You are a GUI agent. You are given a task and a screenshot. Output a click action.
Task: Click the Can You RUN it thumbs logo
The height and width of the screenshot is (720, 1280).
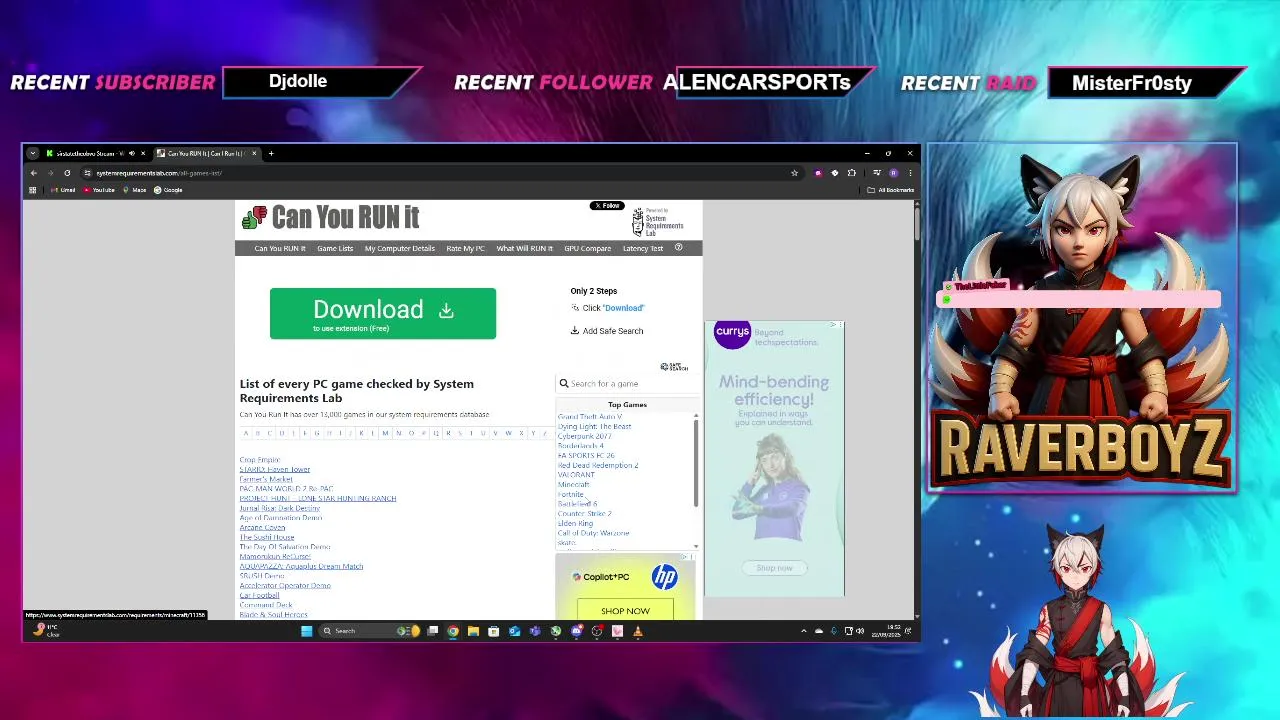pos(254,216)
